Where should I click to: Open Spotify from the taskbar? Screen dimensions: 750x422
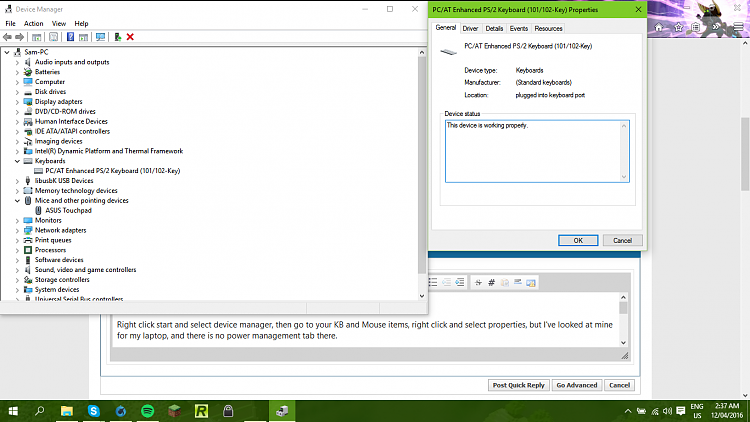tap(147, 411)
